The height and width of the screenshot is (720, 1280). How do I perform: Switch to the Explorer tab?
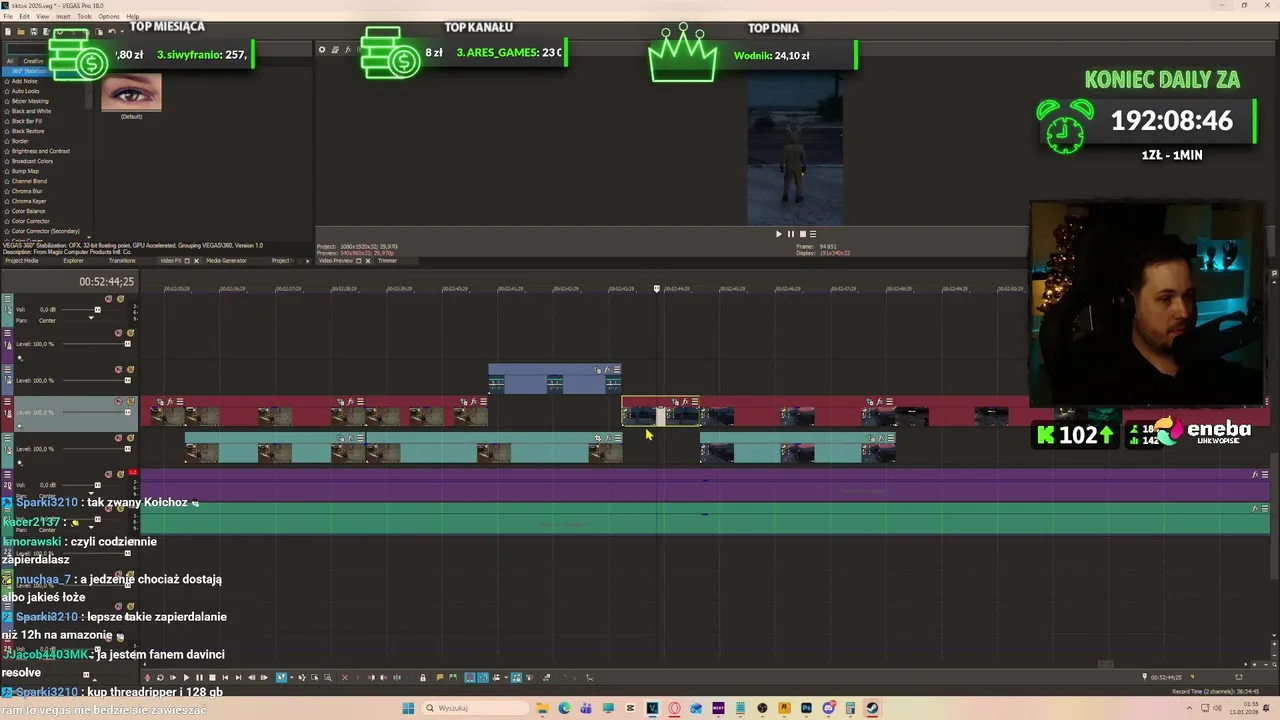click(74, 260)
